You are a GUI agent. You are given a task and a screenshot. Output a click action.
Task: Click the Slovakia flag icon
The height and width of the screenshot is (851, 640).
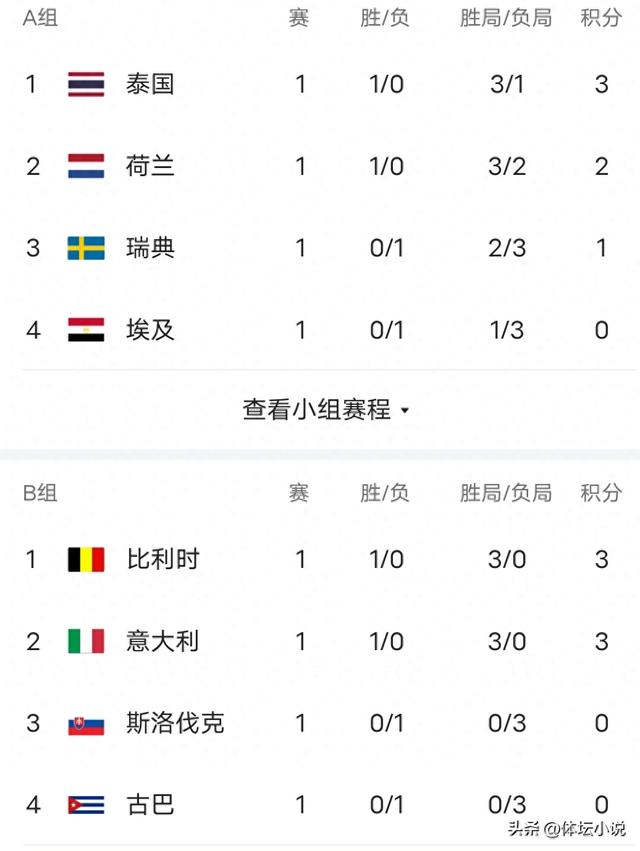(x=86, y=723)
